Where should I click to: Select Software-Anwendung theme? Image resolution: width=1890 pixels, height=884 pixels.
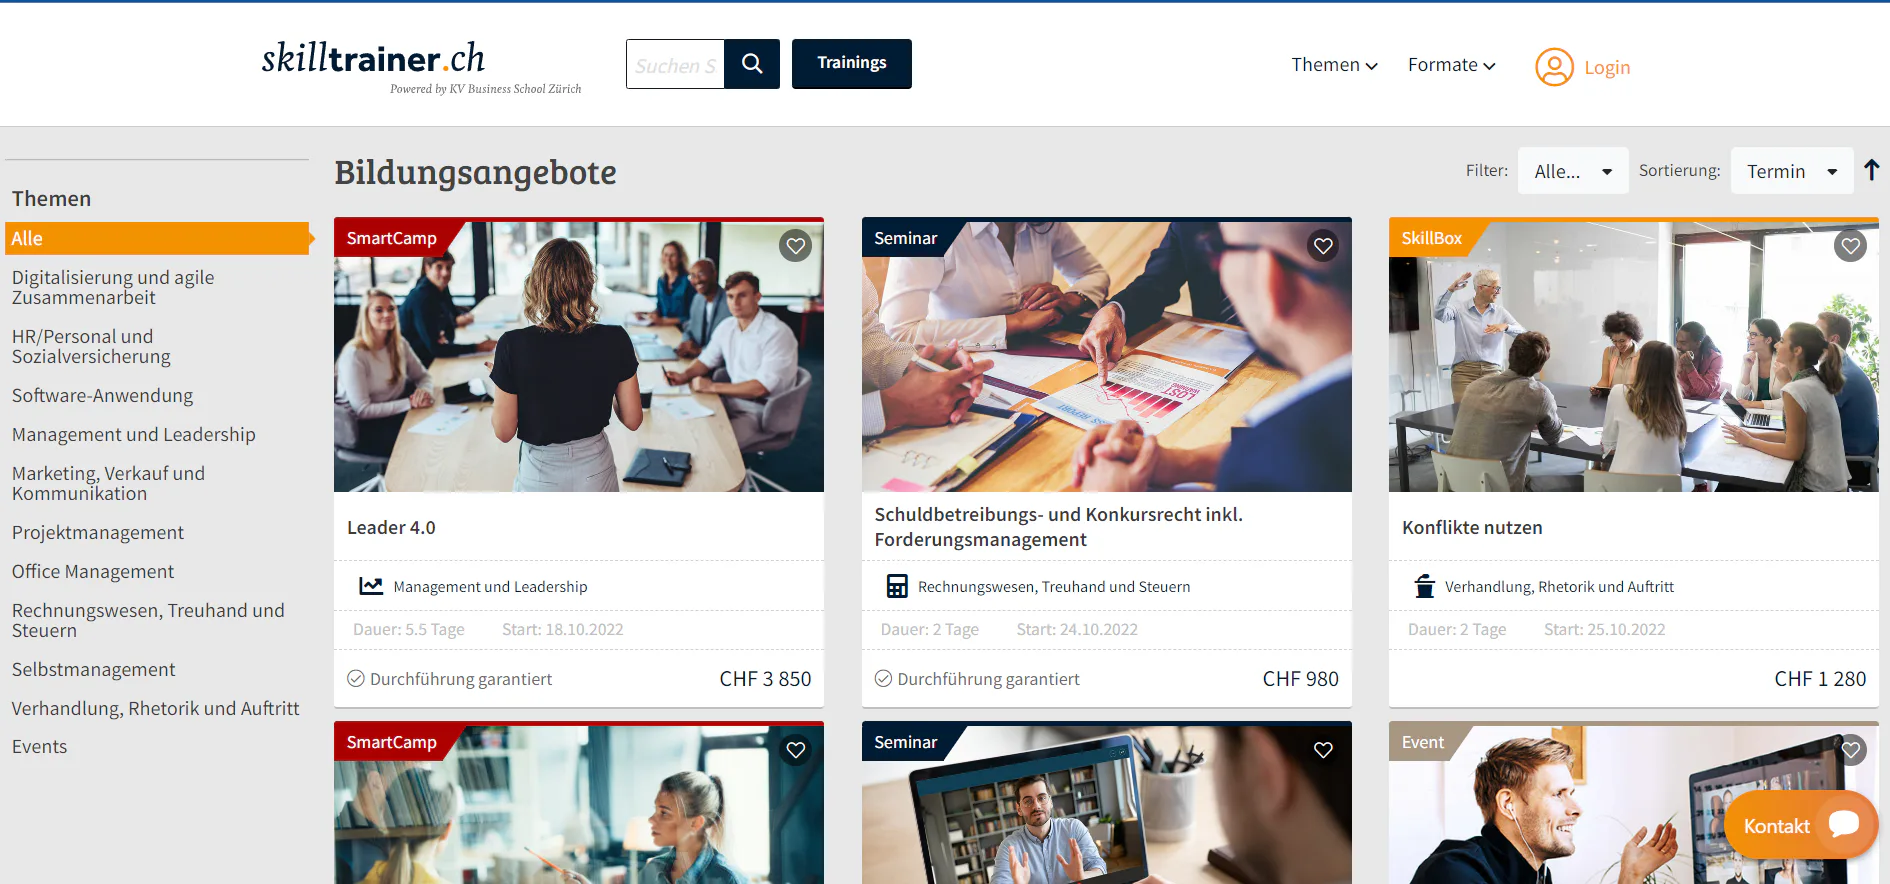point(102,395)
